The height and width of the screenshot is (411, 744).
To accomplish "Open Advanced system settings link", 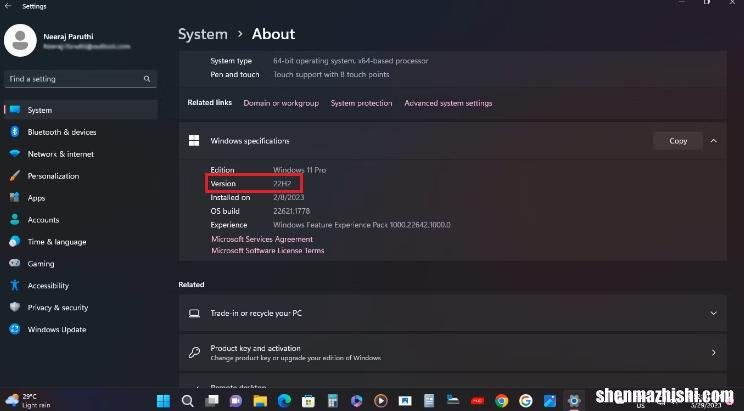I will (x=448, y=103).
